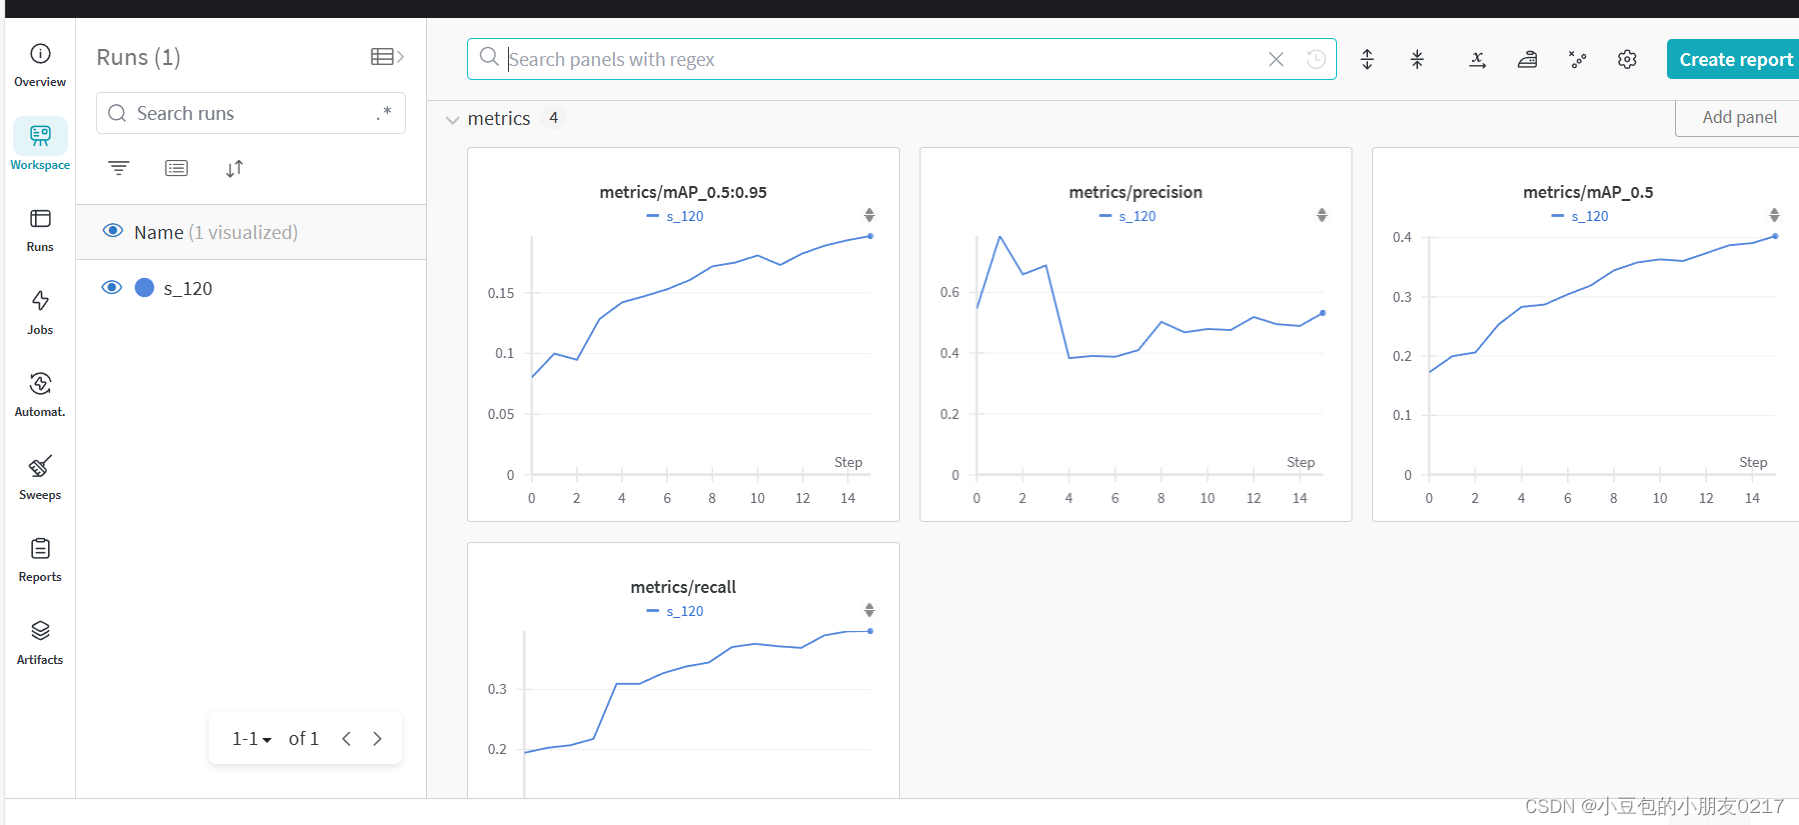Hide run s_120 with eye icon
This screenshot has height=825, width=1799.
tap(112, 288)
